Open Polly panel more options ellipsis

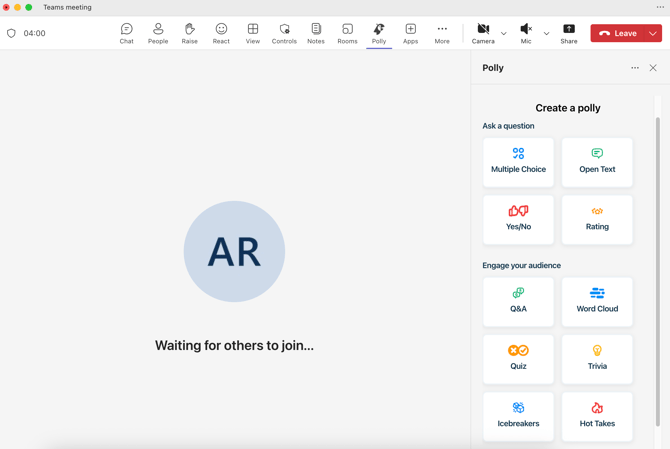634,68
